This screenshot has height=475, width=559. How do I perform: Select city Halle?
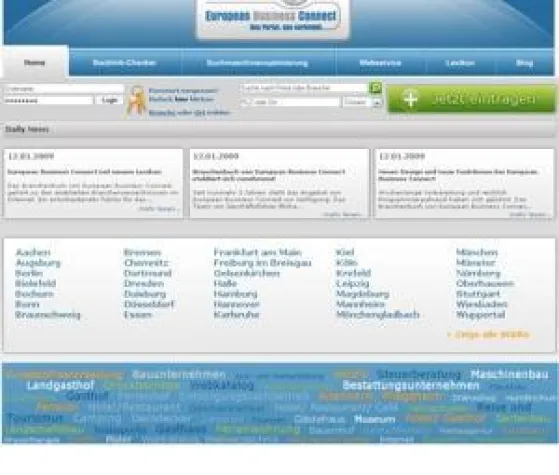[225, 284]
